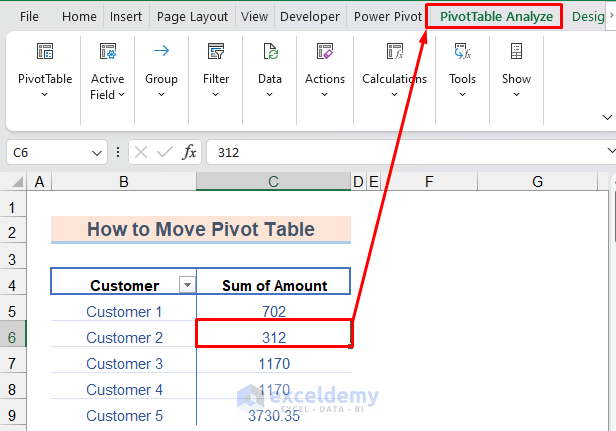Click the Group arrow icon
616x431 pixels.
click(x=161, y=52)
